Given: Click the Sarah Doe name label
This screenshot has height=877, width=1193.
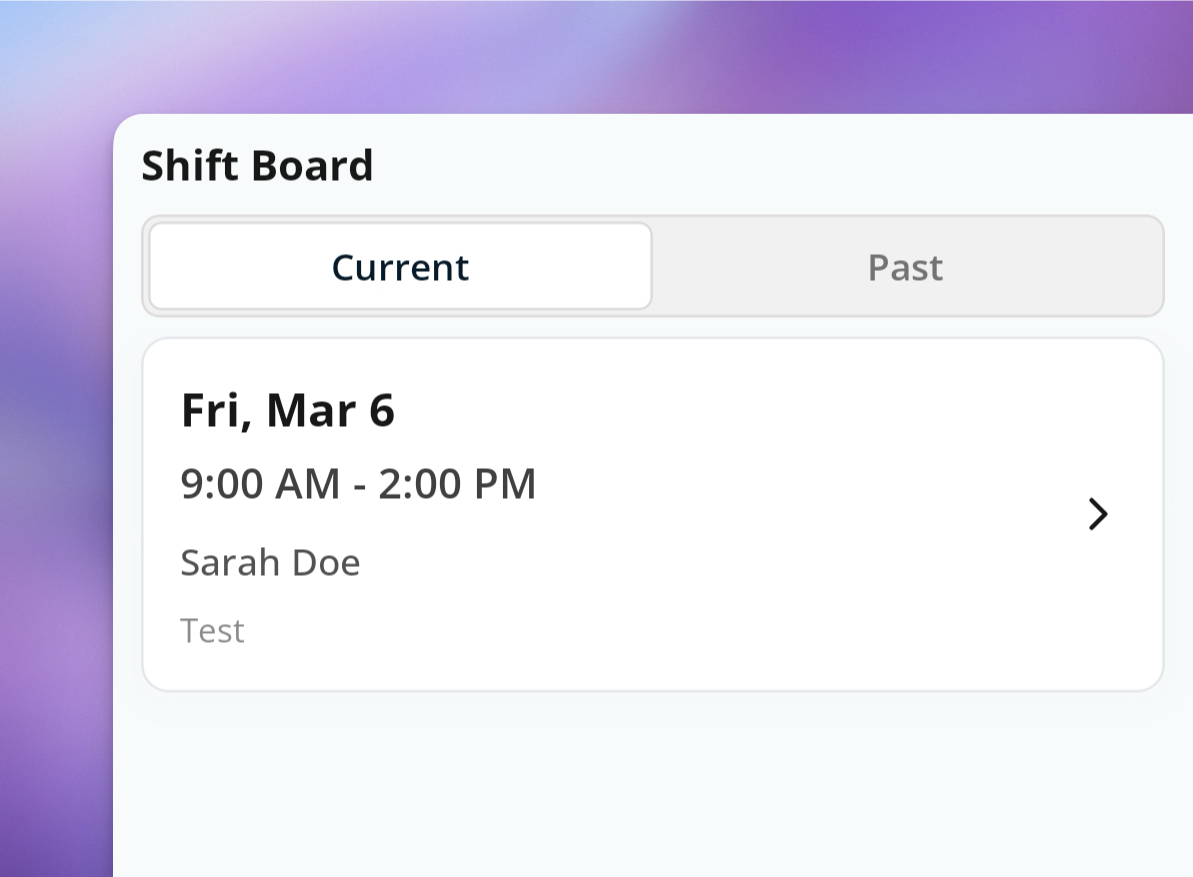Looking at the screenshot, I should tap(270, 562).
